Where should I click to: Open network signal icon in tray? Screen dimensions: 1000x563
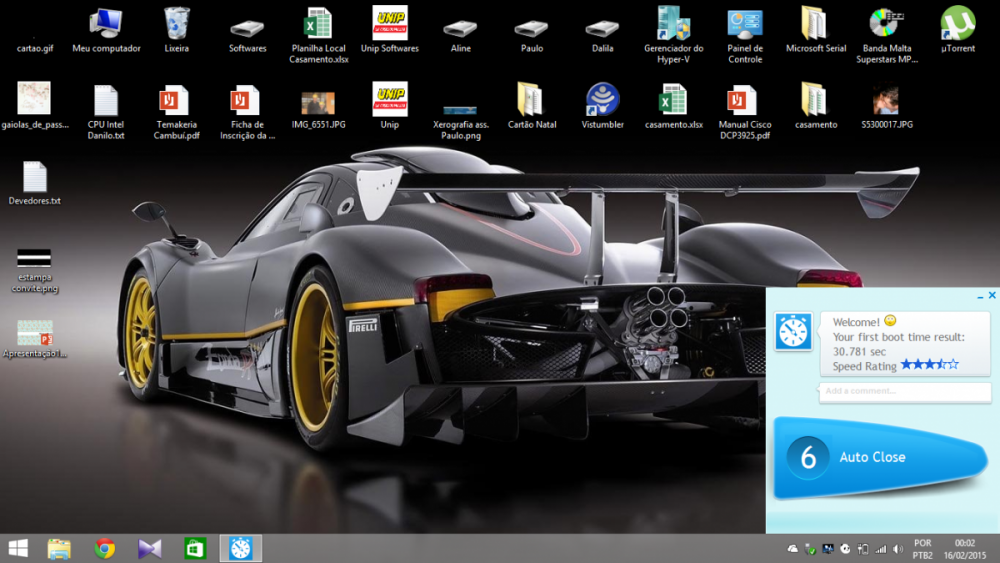click(880, 549)
